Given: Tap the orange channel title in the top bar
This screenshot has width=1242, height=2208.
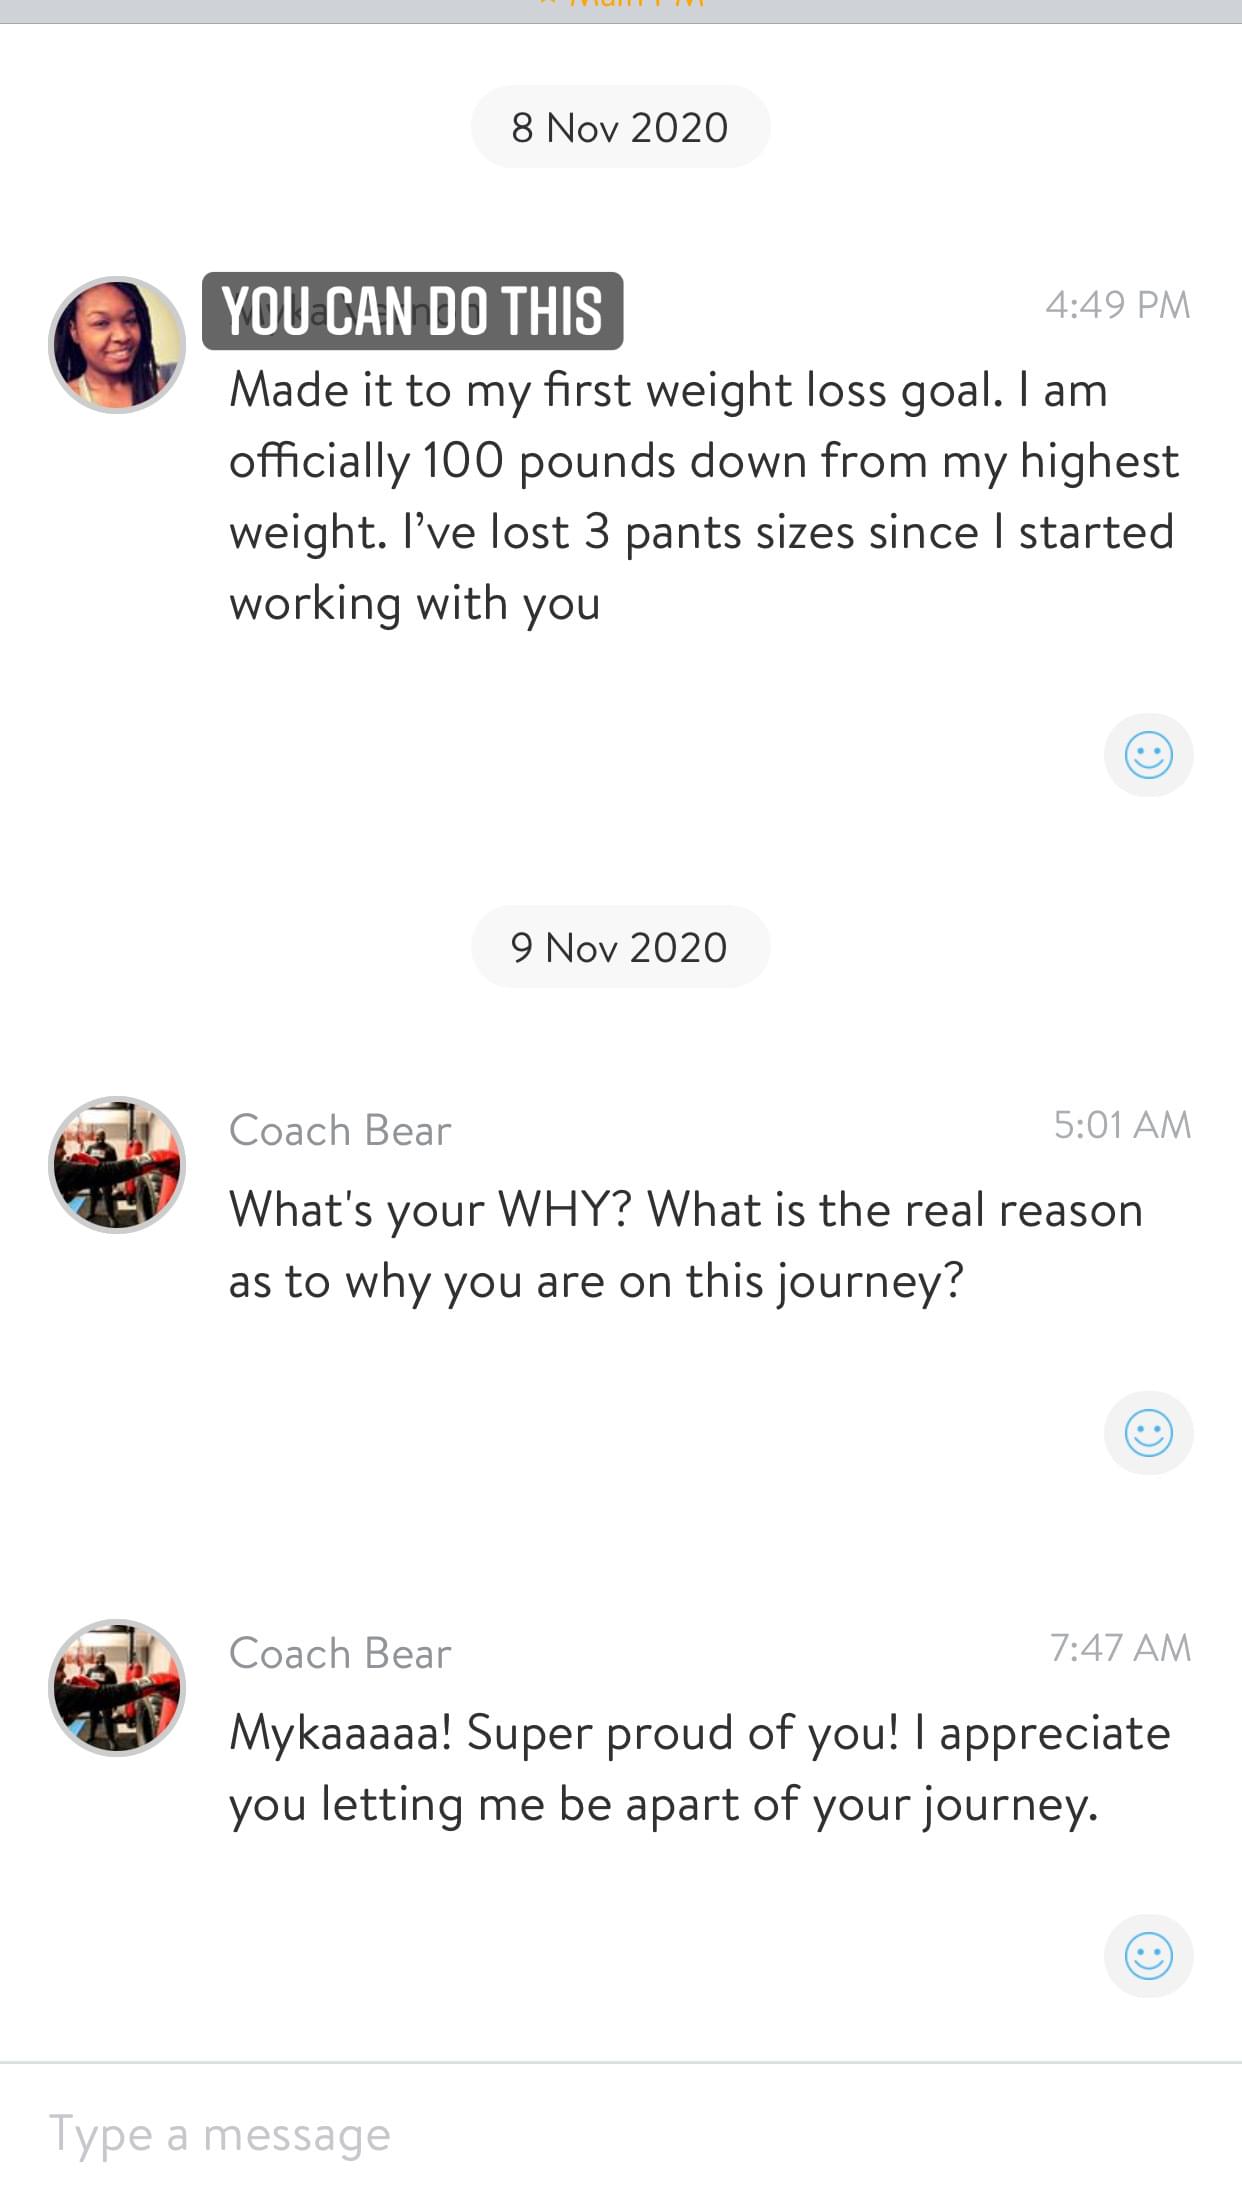Looking at the screenshot, I should pyautogui.click(x=621, y=6).
